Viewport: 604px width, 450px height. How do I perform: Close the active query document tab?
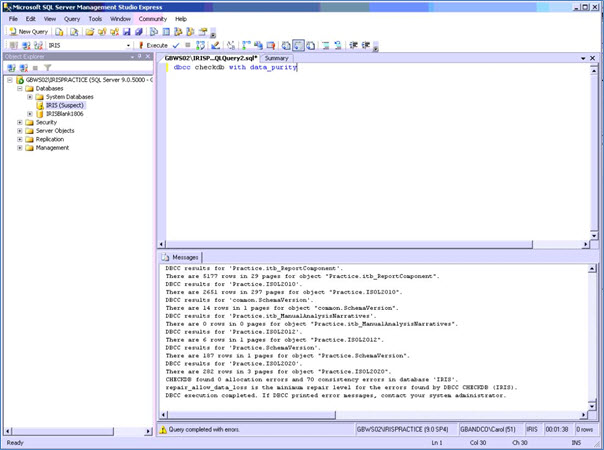pyautogui.click(x=592, y=58)
